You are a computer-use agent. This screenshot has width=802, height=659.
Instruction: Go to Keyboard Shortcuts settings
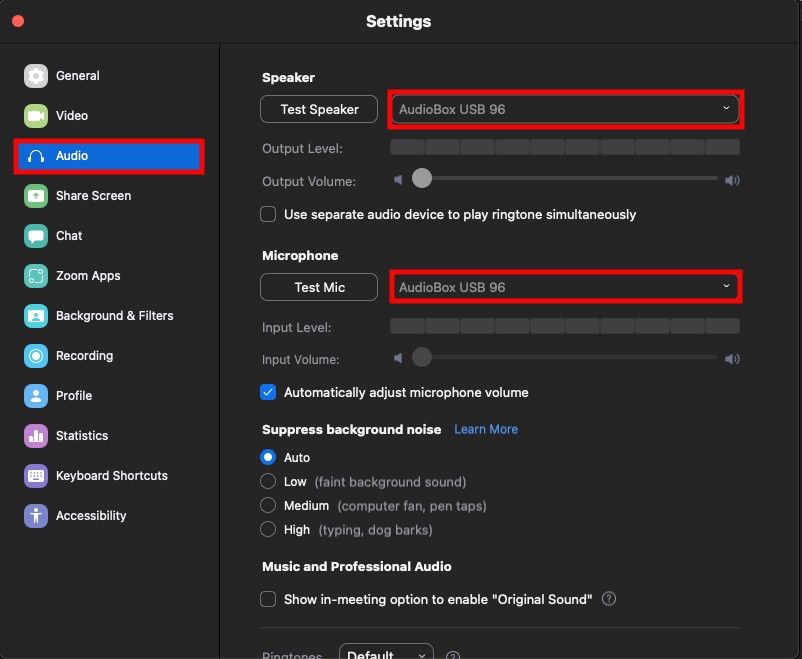[111, 476]
